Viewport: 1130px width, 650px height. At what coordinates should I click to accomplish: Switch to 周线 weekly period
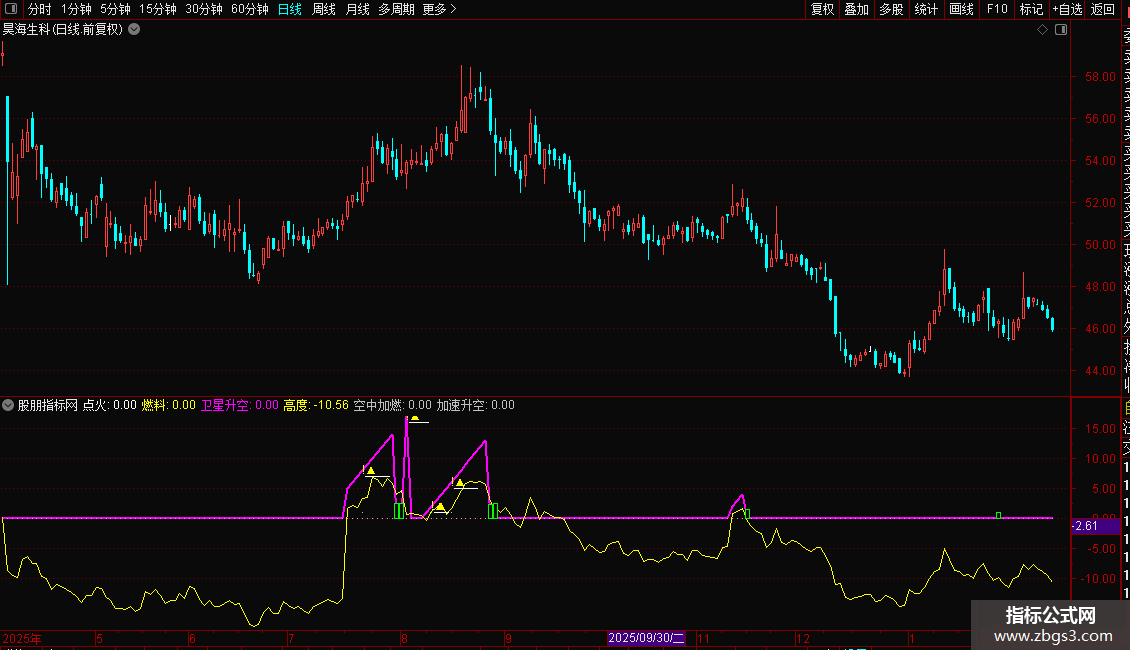[x=324, y=9]
